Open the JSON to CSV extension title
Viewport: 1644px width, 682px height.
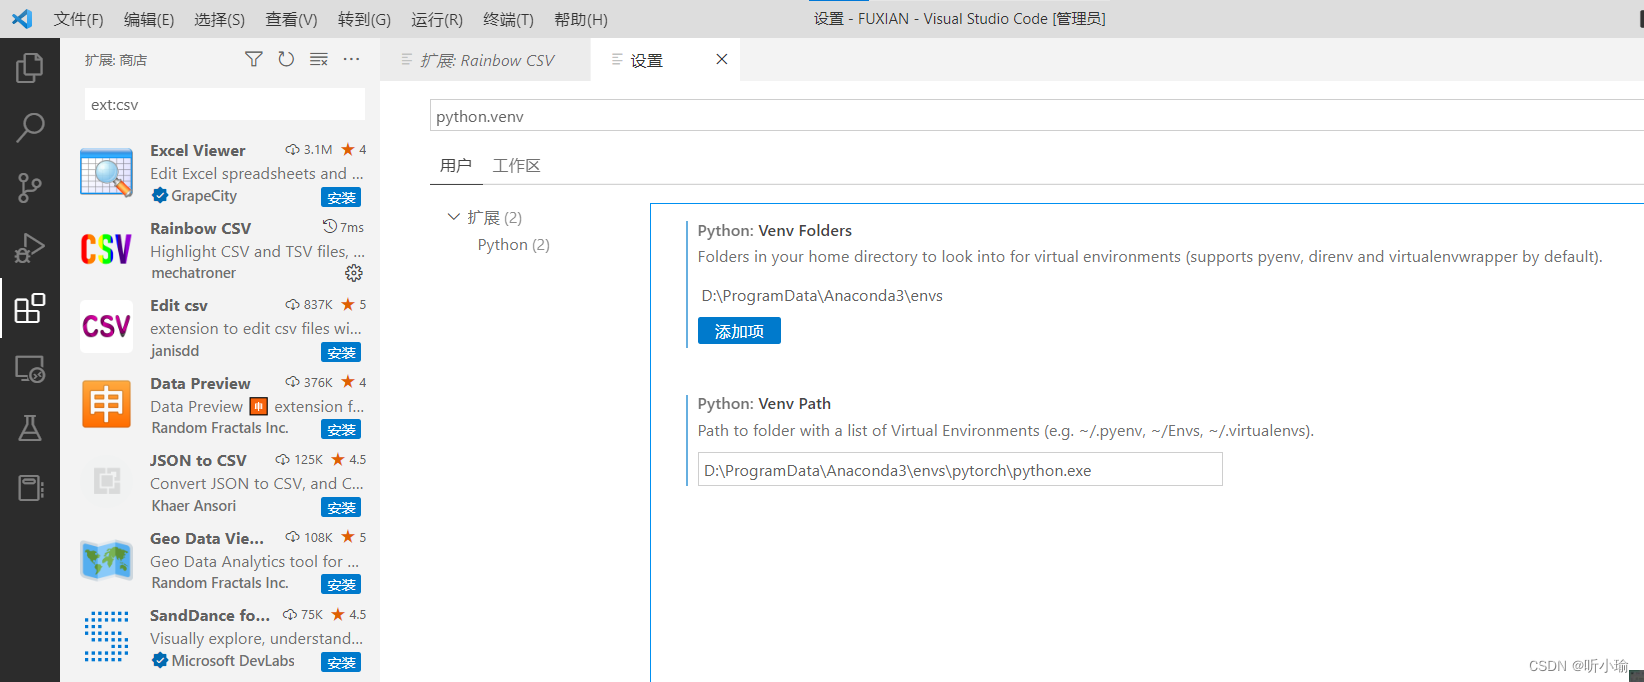click(198, 460)
